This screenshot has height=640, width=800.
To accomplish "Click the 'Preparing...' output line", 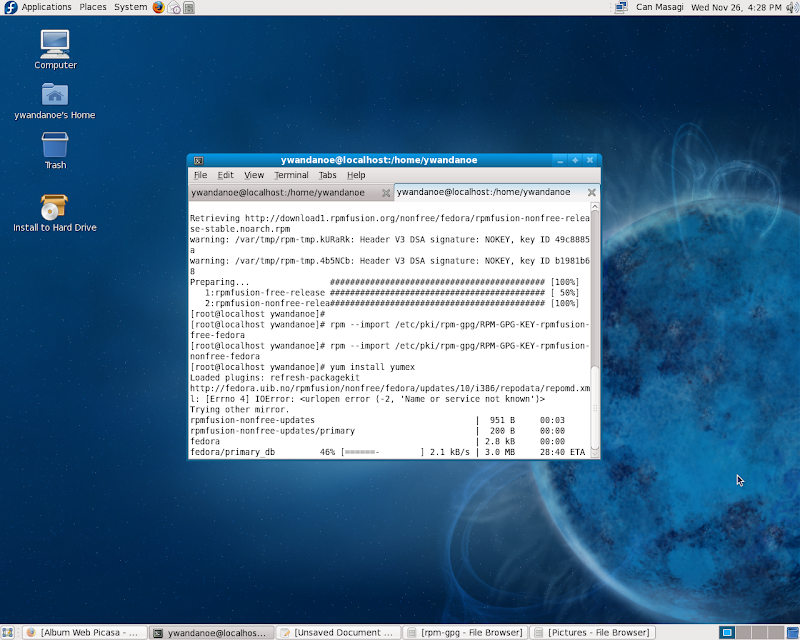I will [385, 282].
